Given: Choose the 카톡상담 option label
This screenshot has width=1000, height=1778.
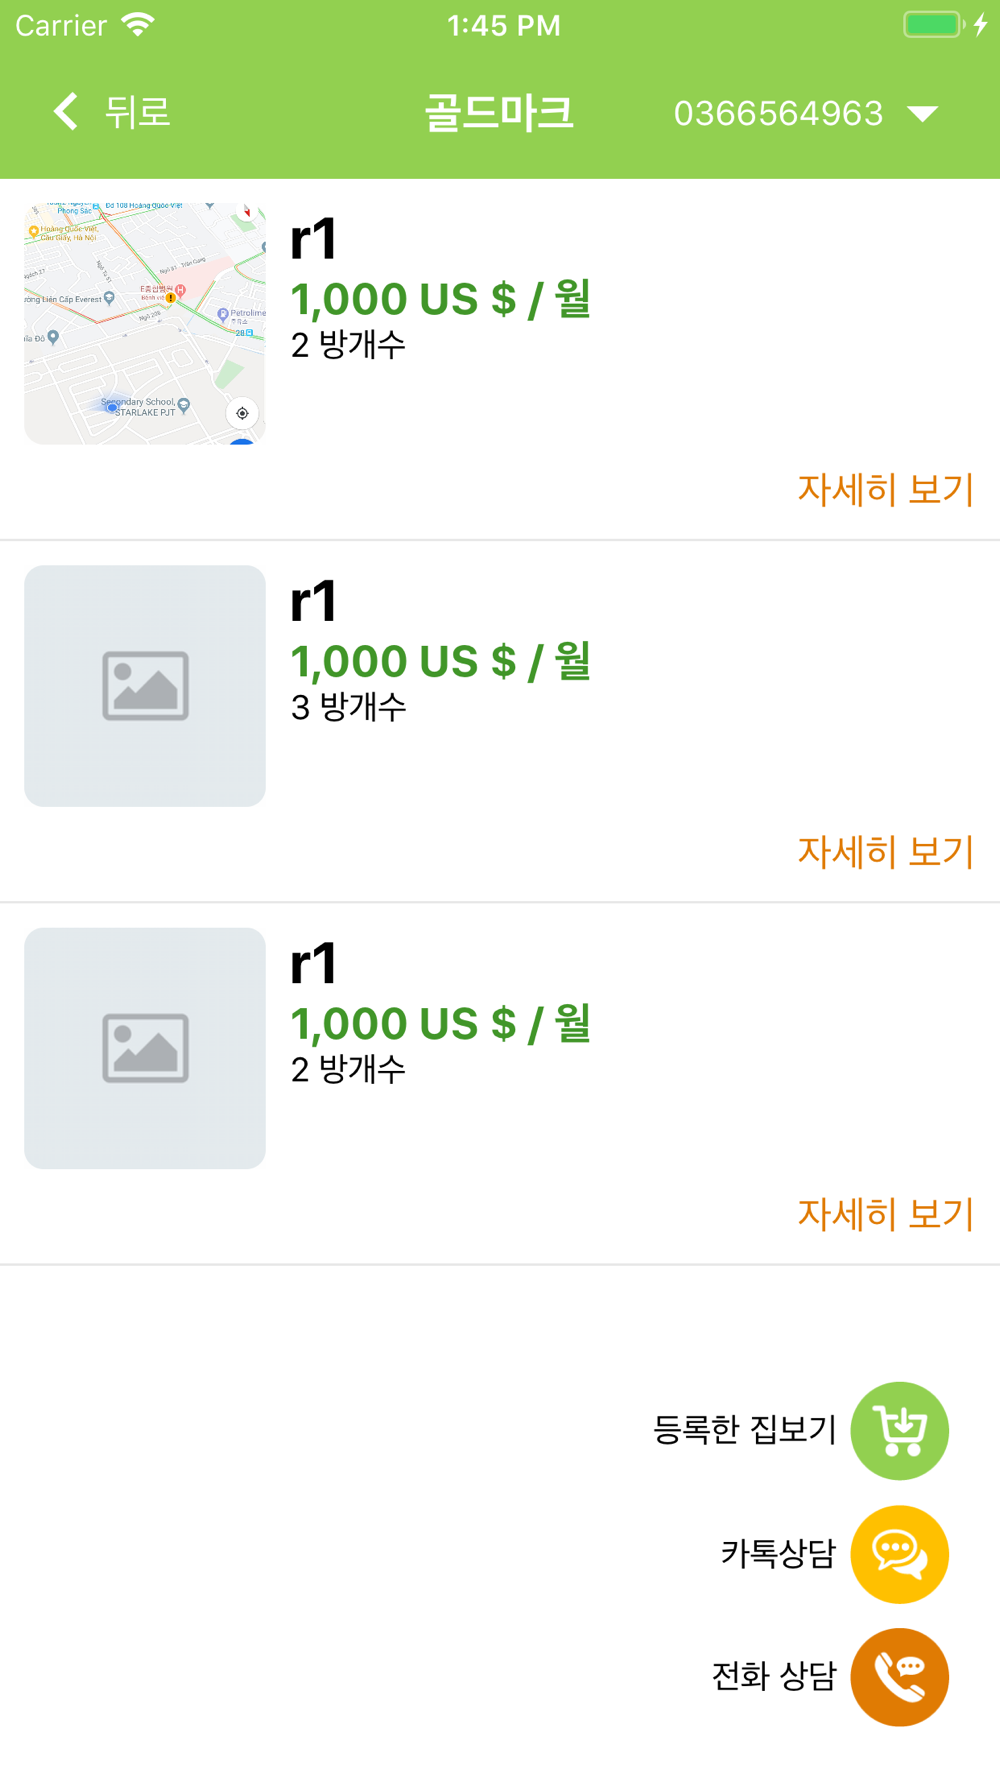Looking at the screenshot, I should [x=777, y=1554].
